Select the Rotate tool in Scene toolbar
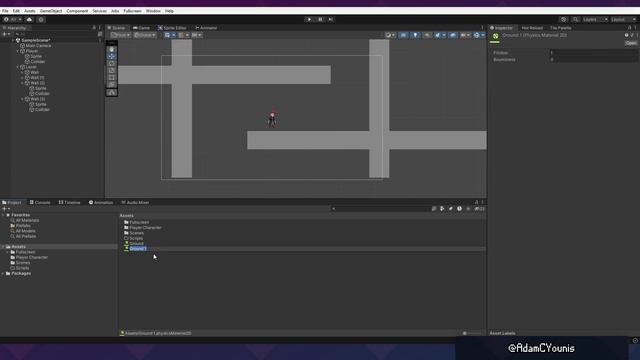Image resolution: width=640 pixels, height=360 pixels. click(x=111, y=63)
